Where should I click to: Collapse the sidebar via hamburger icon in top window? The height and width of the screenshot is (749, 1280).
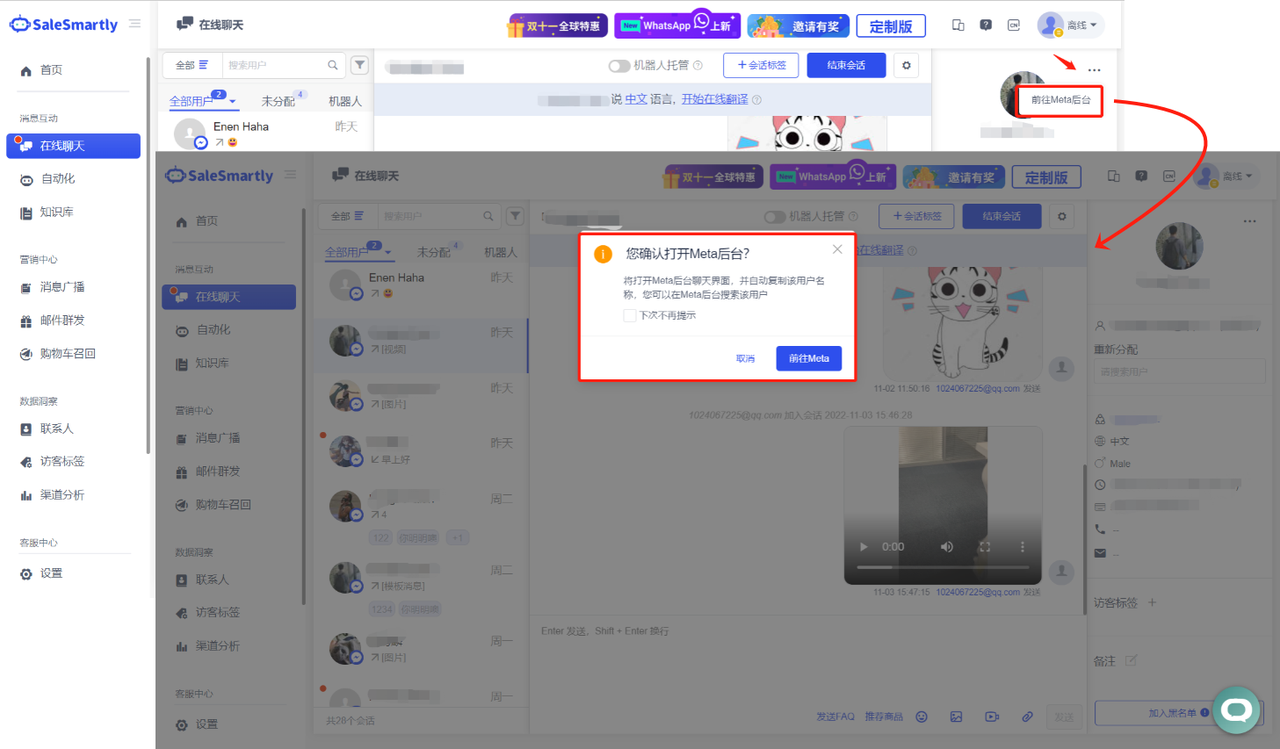pos(135,24)
